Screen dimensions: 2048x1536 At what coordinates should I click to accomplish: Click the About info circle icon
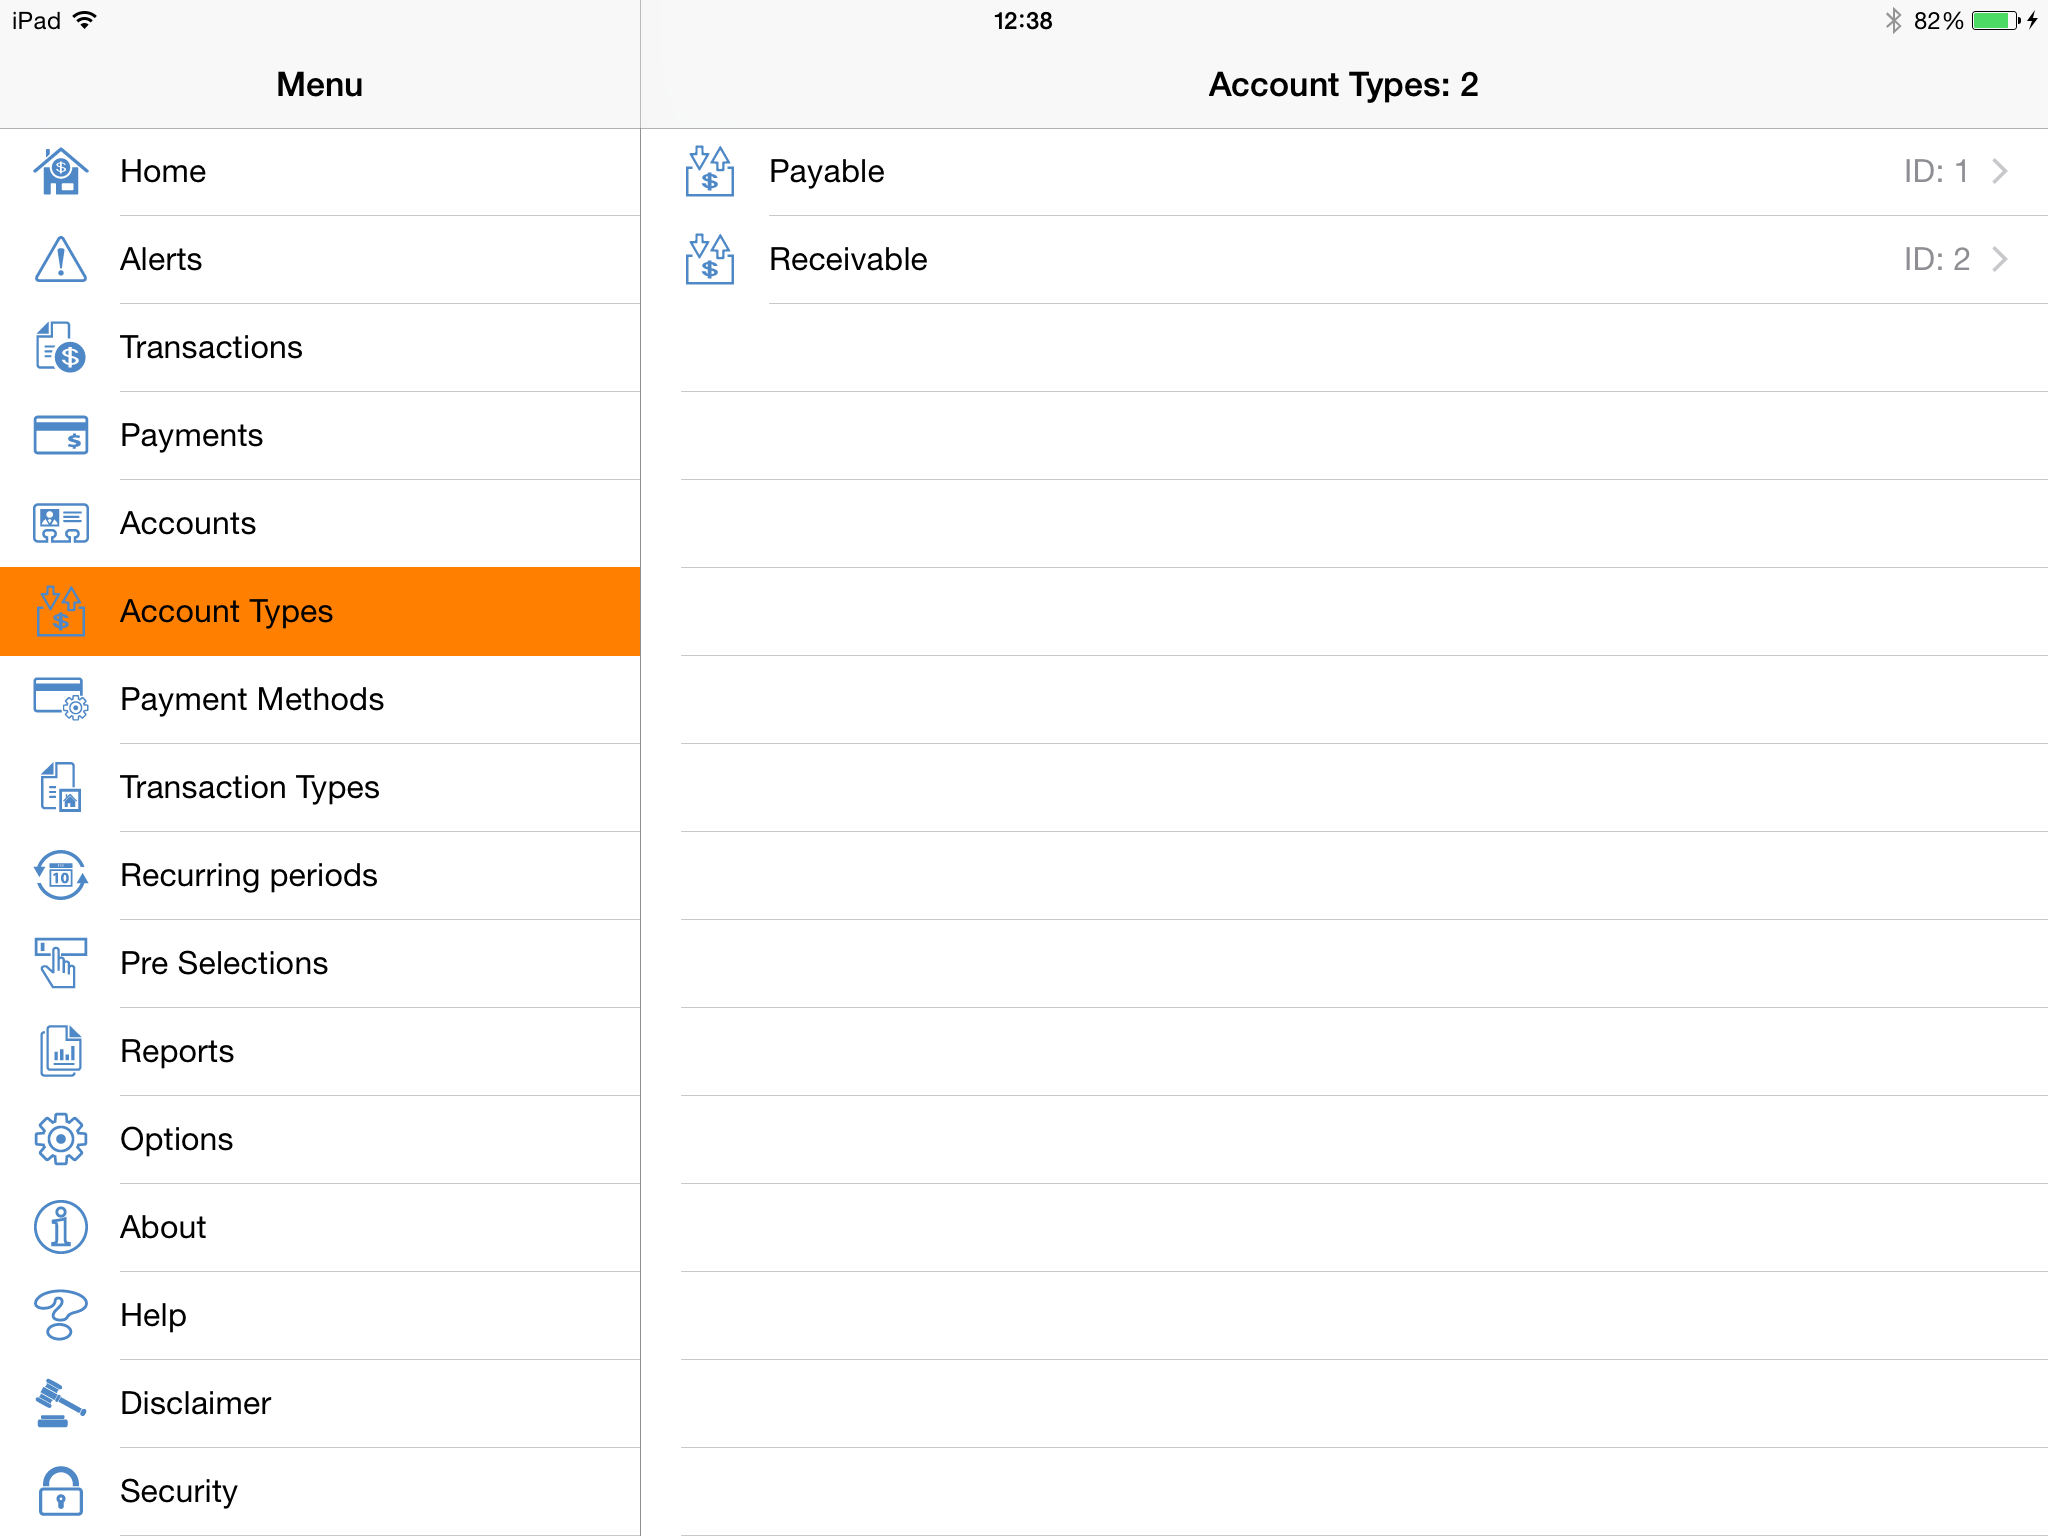coord(61,1228)
